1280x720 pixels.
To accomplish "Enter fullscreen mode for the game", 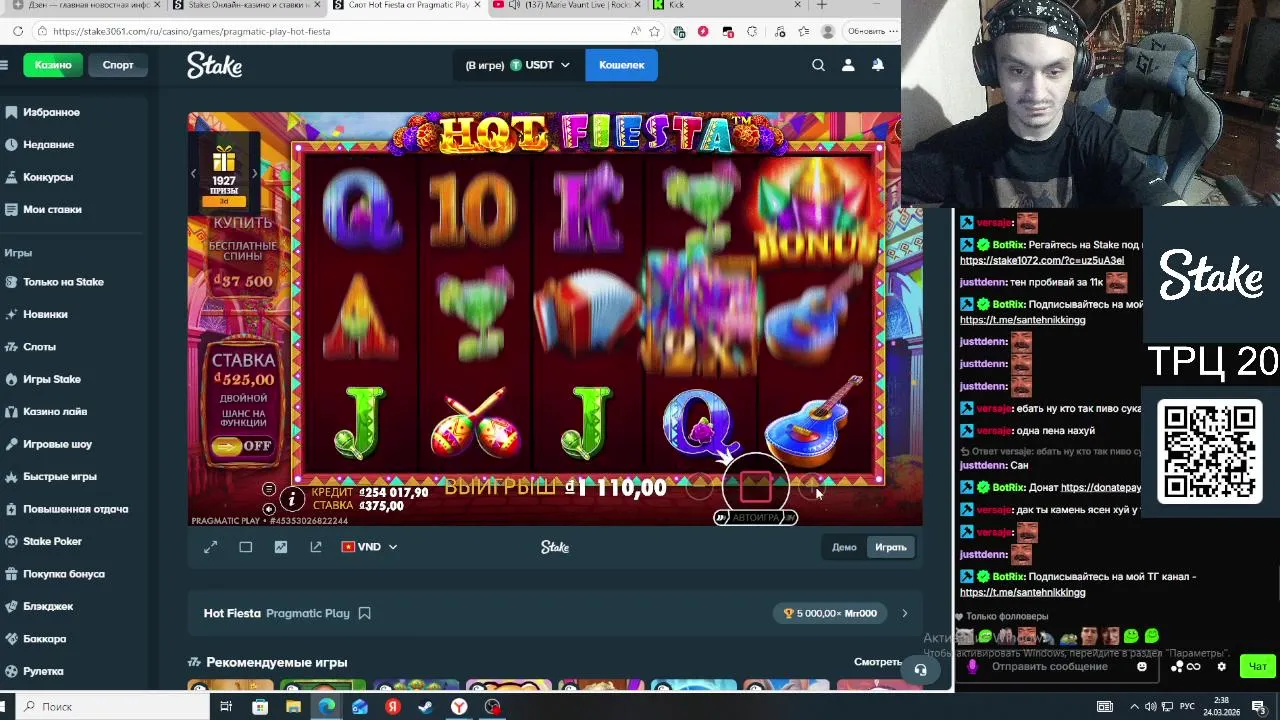I will pos(210,547).
